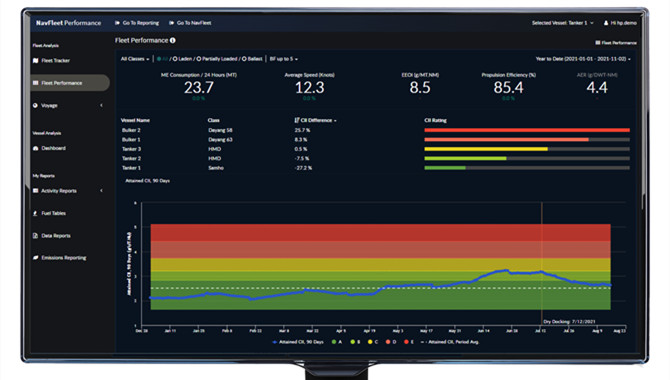Open the Data Reports document icon

(35, 236)
